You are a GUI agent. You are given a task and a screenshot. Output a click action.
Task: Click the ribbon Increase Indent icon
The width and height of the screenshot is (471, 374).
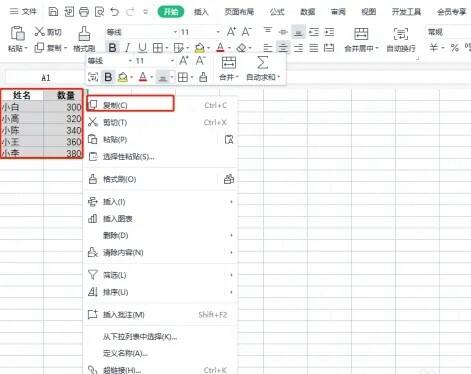click(x=329, y=32)
